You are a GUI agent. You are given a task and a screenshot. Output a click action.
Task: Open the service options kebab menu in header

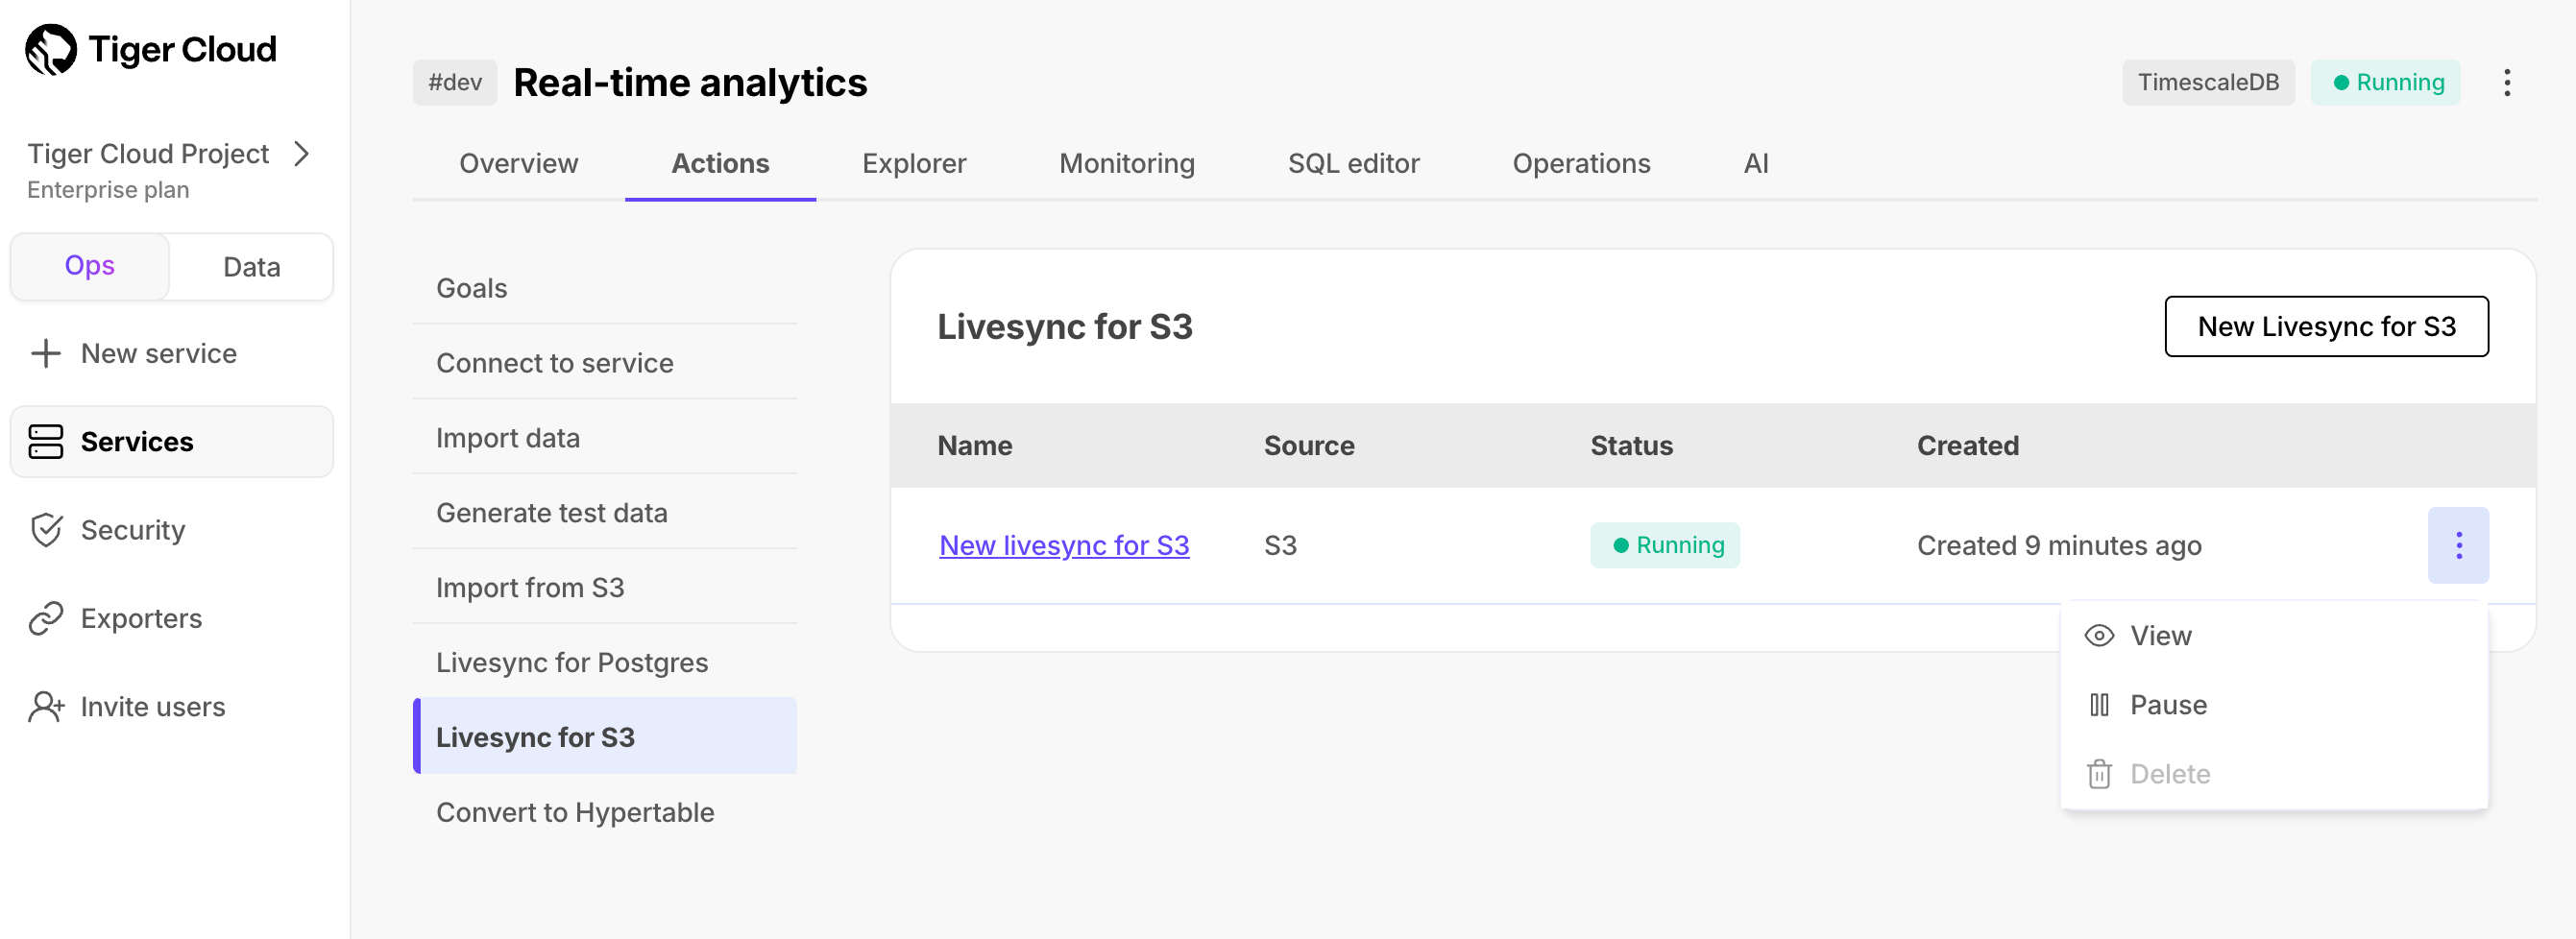[x=2507, y=82]
